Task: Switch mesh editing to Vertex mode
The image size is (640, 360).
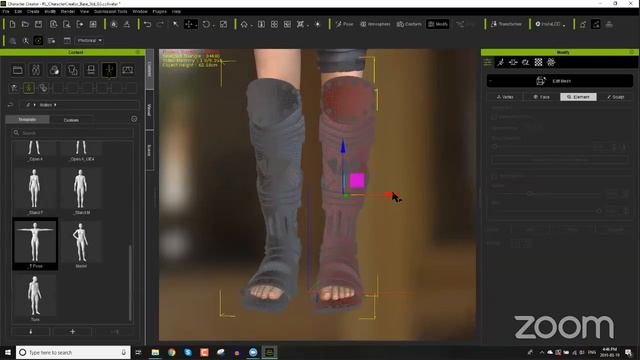Action: [505, 97]
